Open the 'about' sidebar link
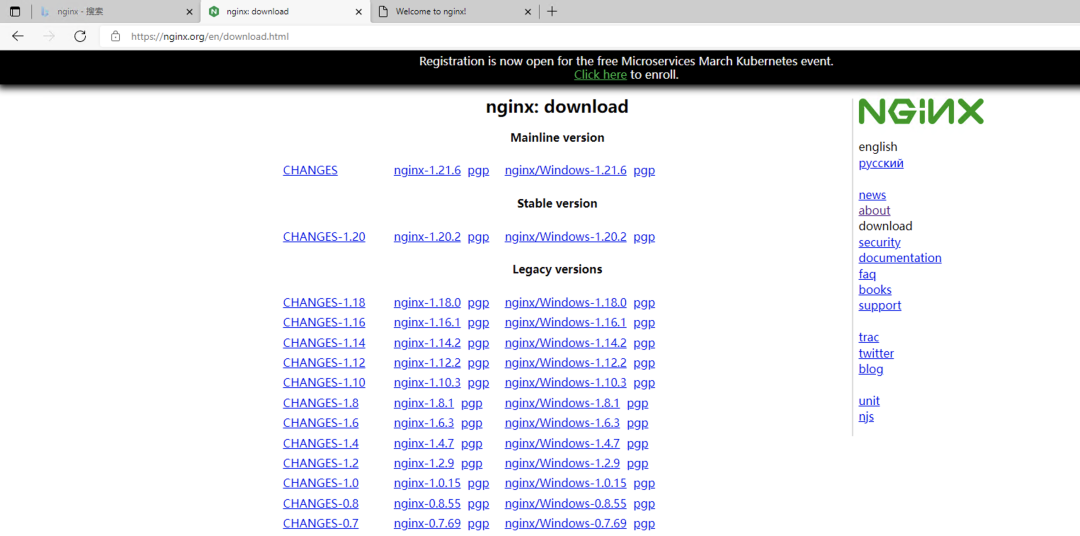 coord(874,210)
